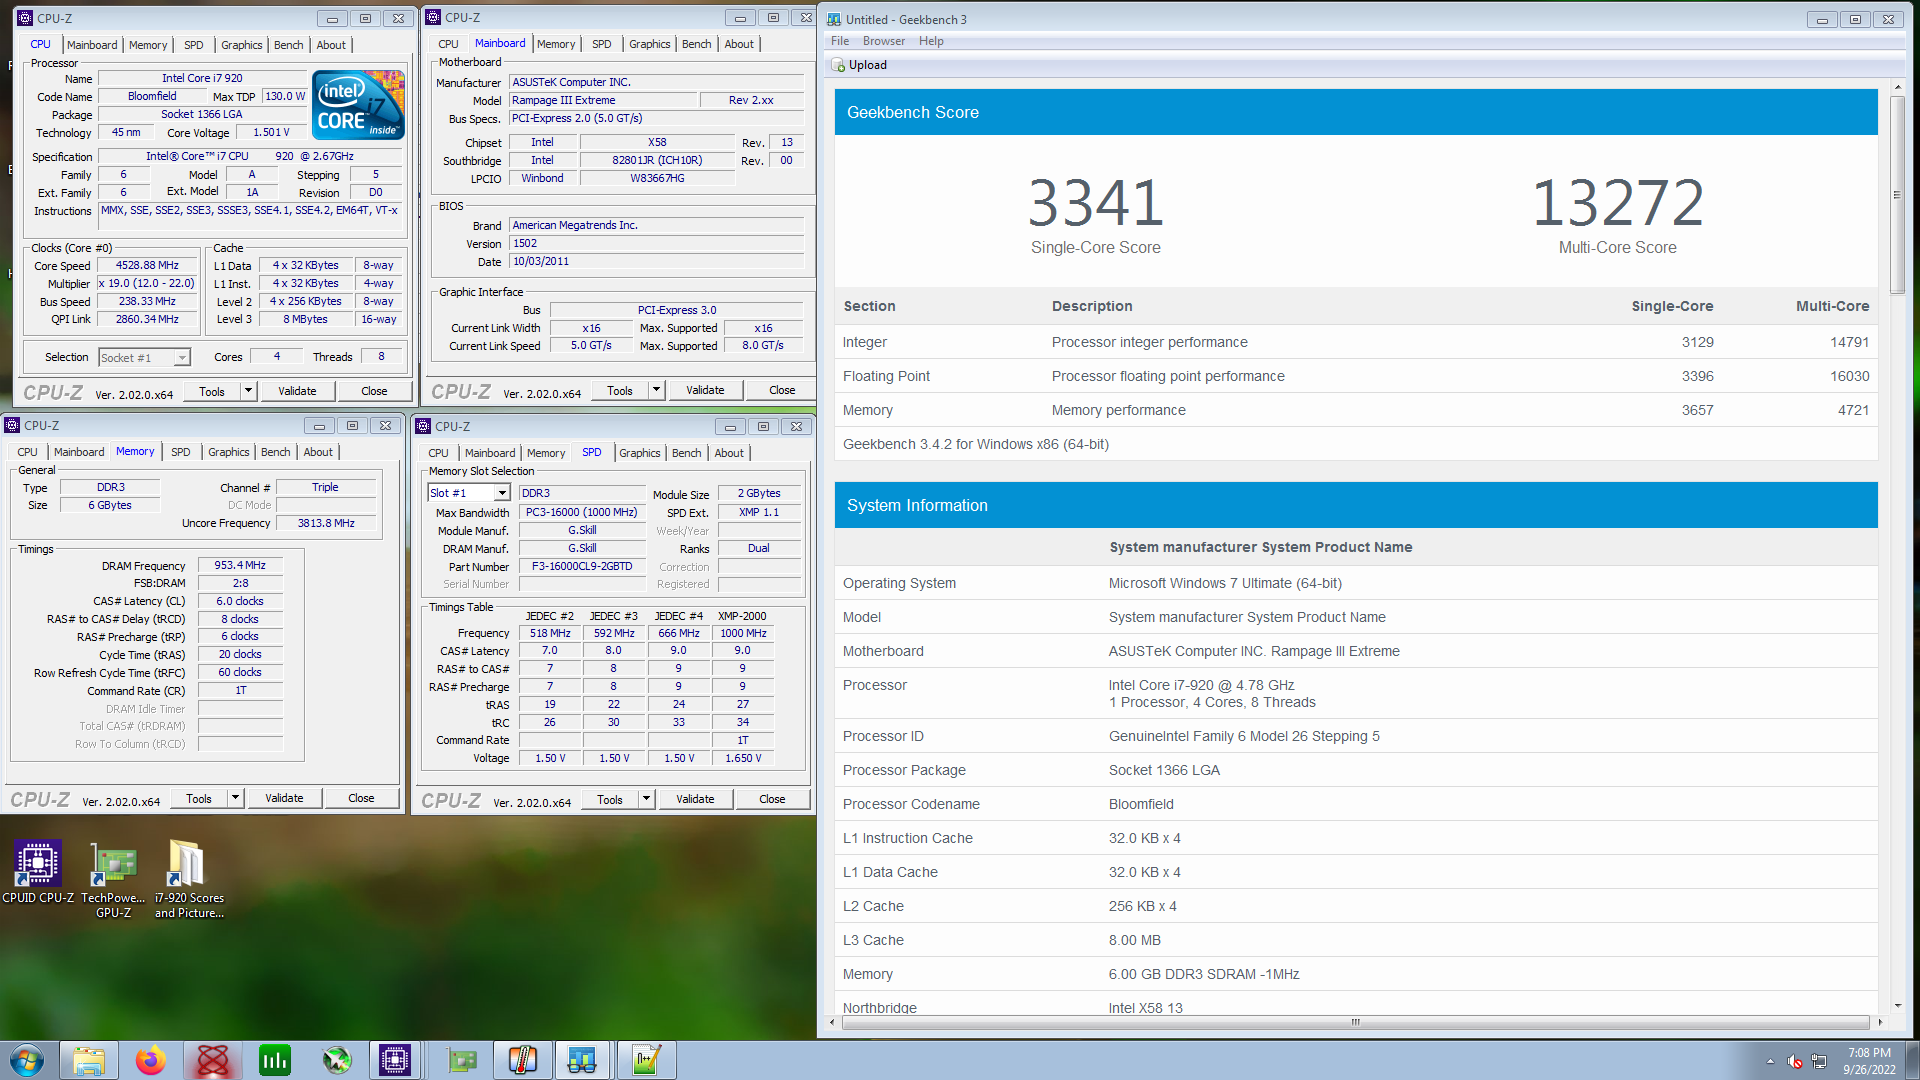Image resolution: width=1920 pixels, height=1080 pixels.
Task: Open the Help menu in Geekbench
Action: click(x=931, y=41)
